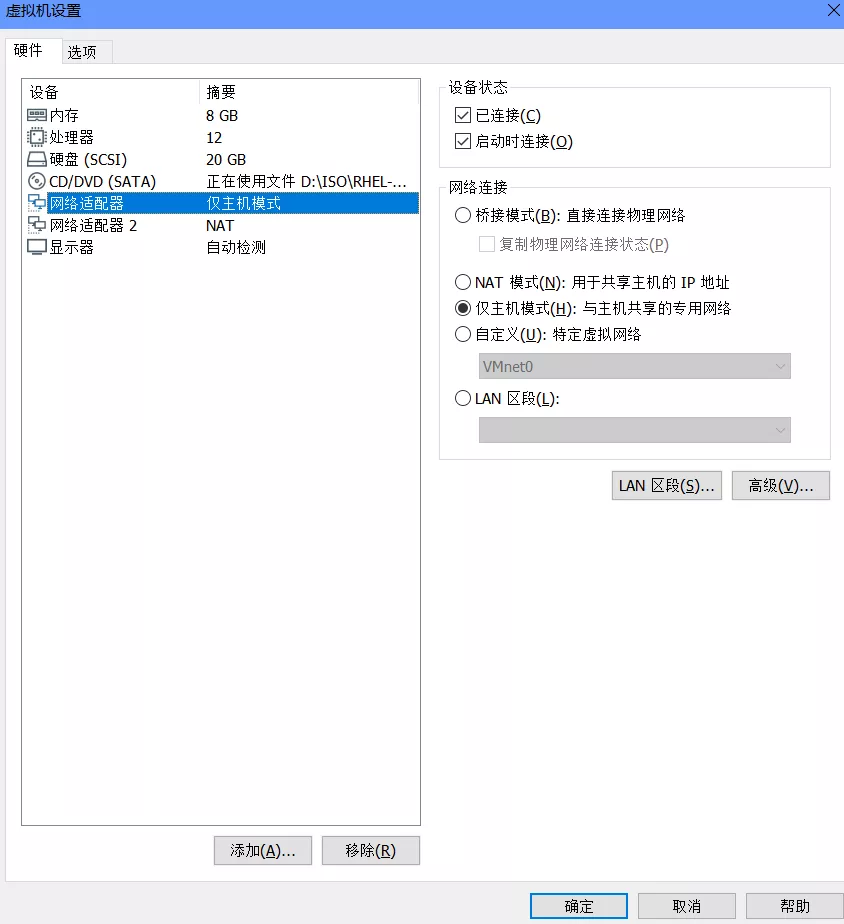Switch to the 硬件 tab

click(x=28, y=51)
